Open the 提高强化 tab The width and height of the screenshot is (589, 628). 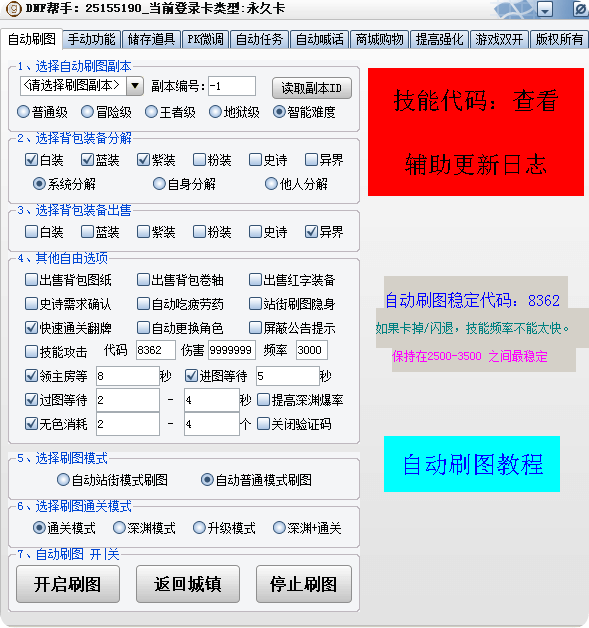tap(439, 40)
